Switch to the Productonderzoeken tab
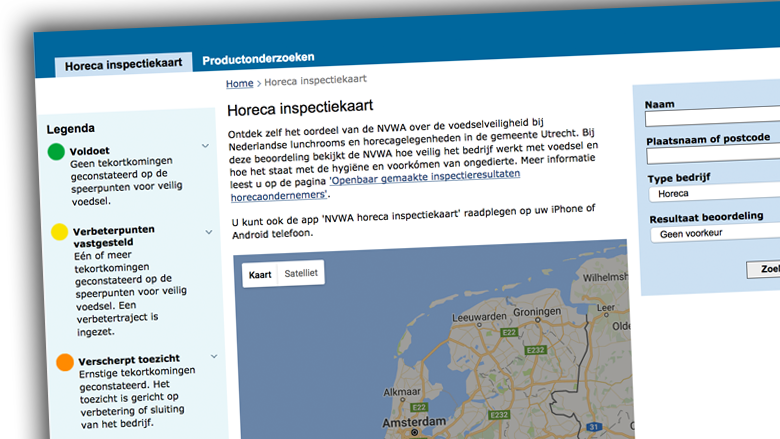 click(x=258, y=59)
